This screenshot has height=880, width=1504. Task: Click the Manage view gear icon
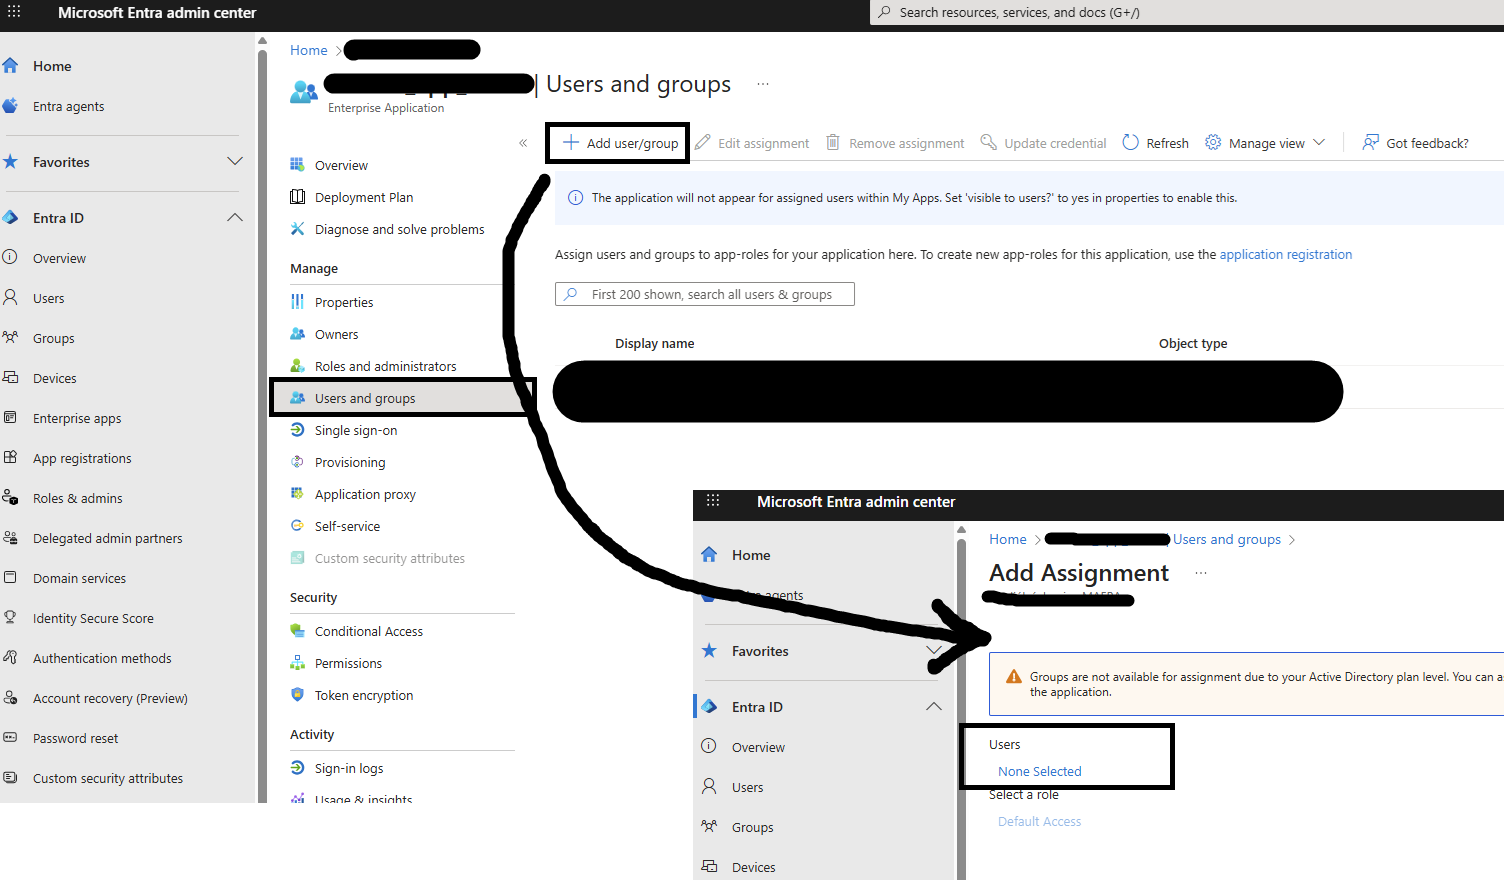[x=1213, y=142]
